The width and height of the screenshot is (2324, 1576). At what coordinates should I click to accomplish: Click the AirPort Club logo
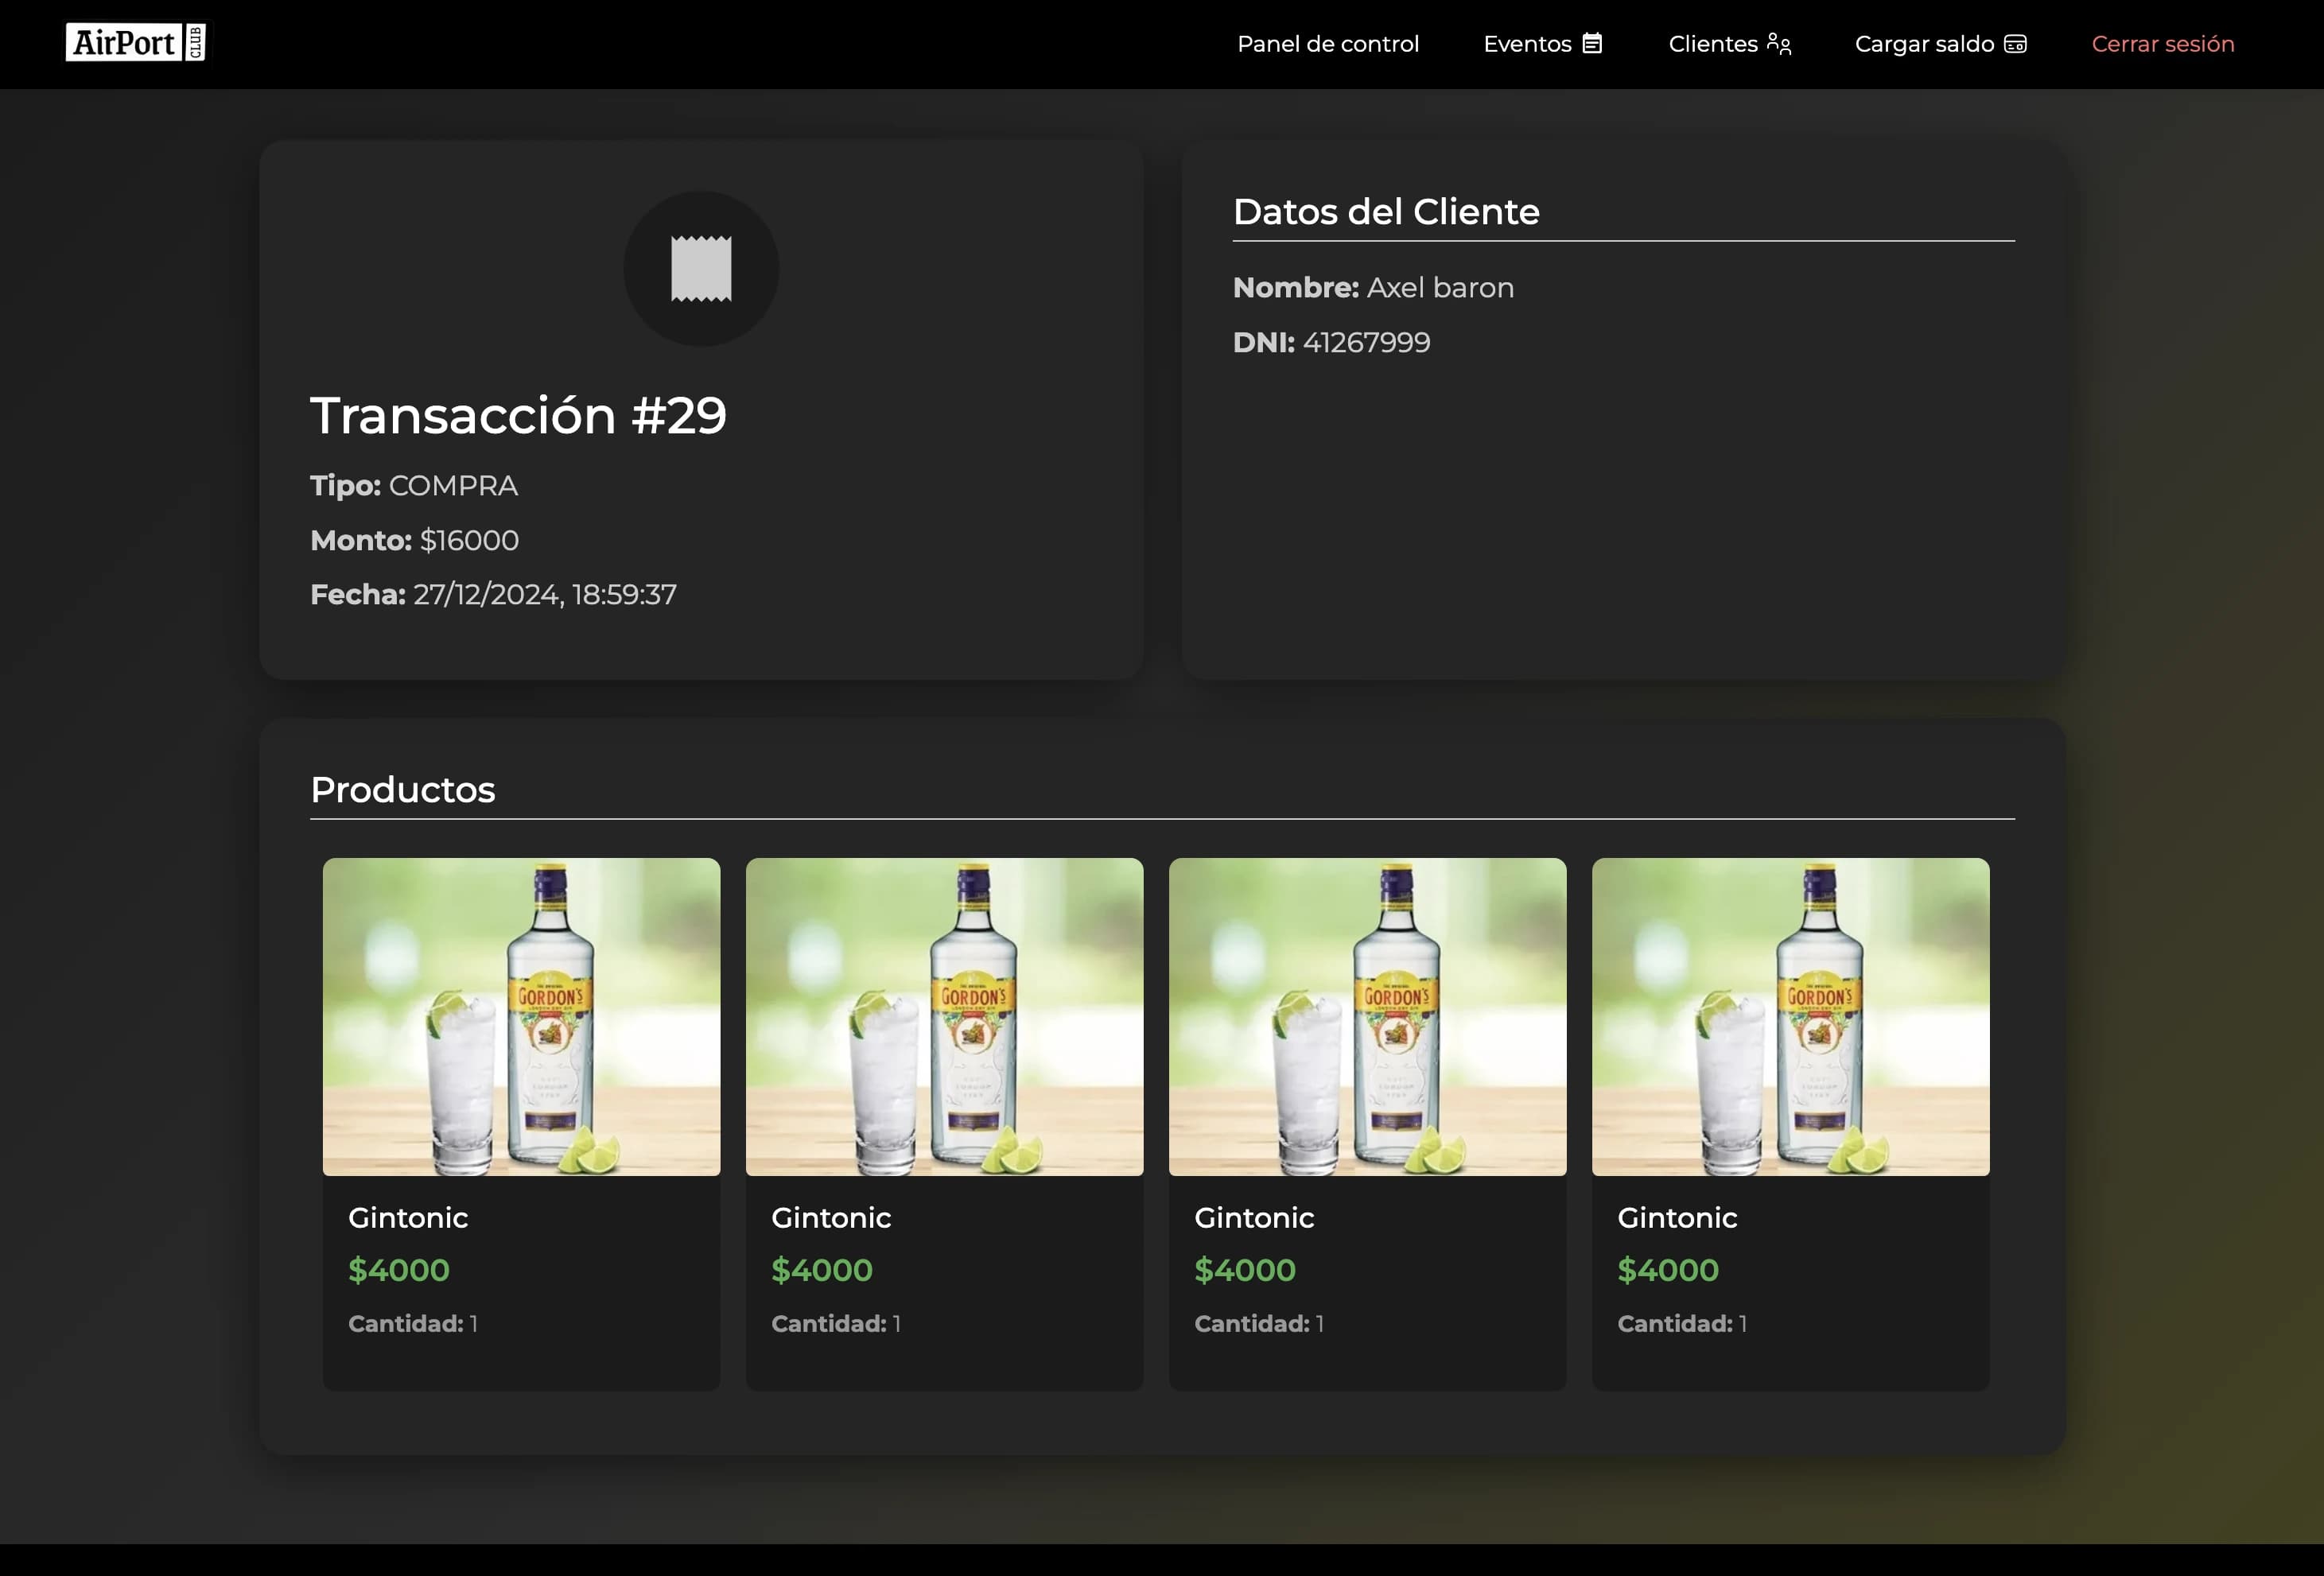pyautogui.click(x=136, y=42)
